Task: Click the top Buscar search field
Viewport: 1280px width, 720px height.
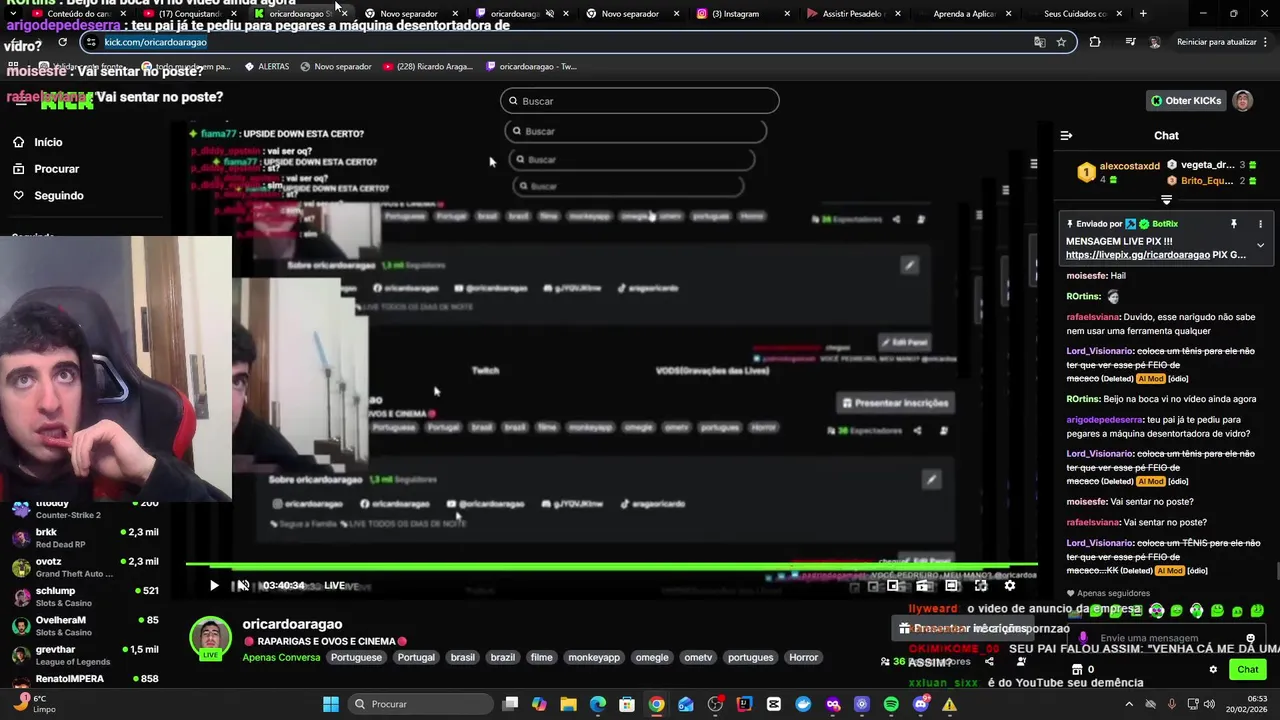Action: point(639,101)
